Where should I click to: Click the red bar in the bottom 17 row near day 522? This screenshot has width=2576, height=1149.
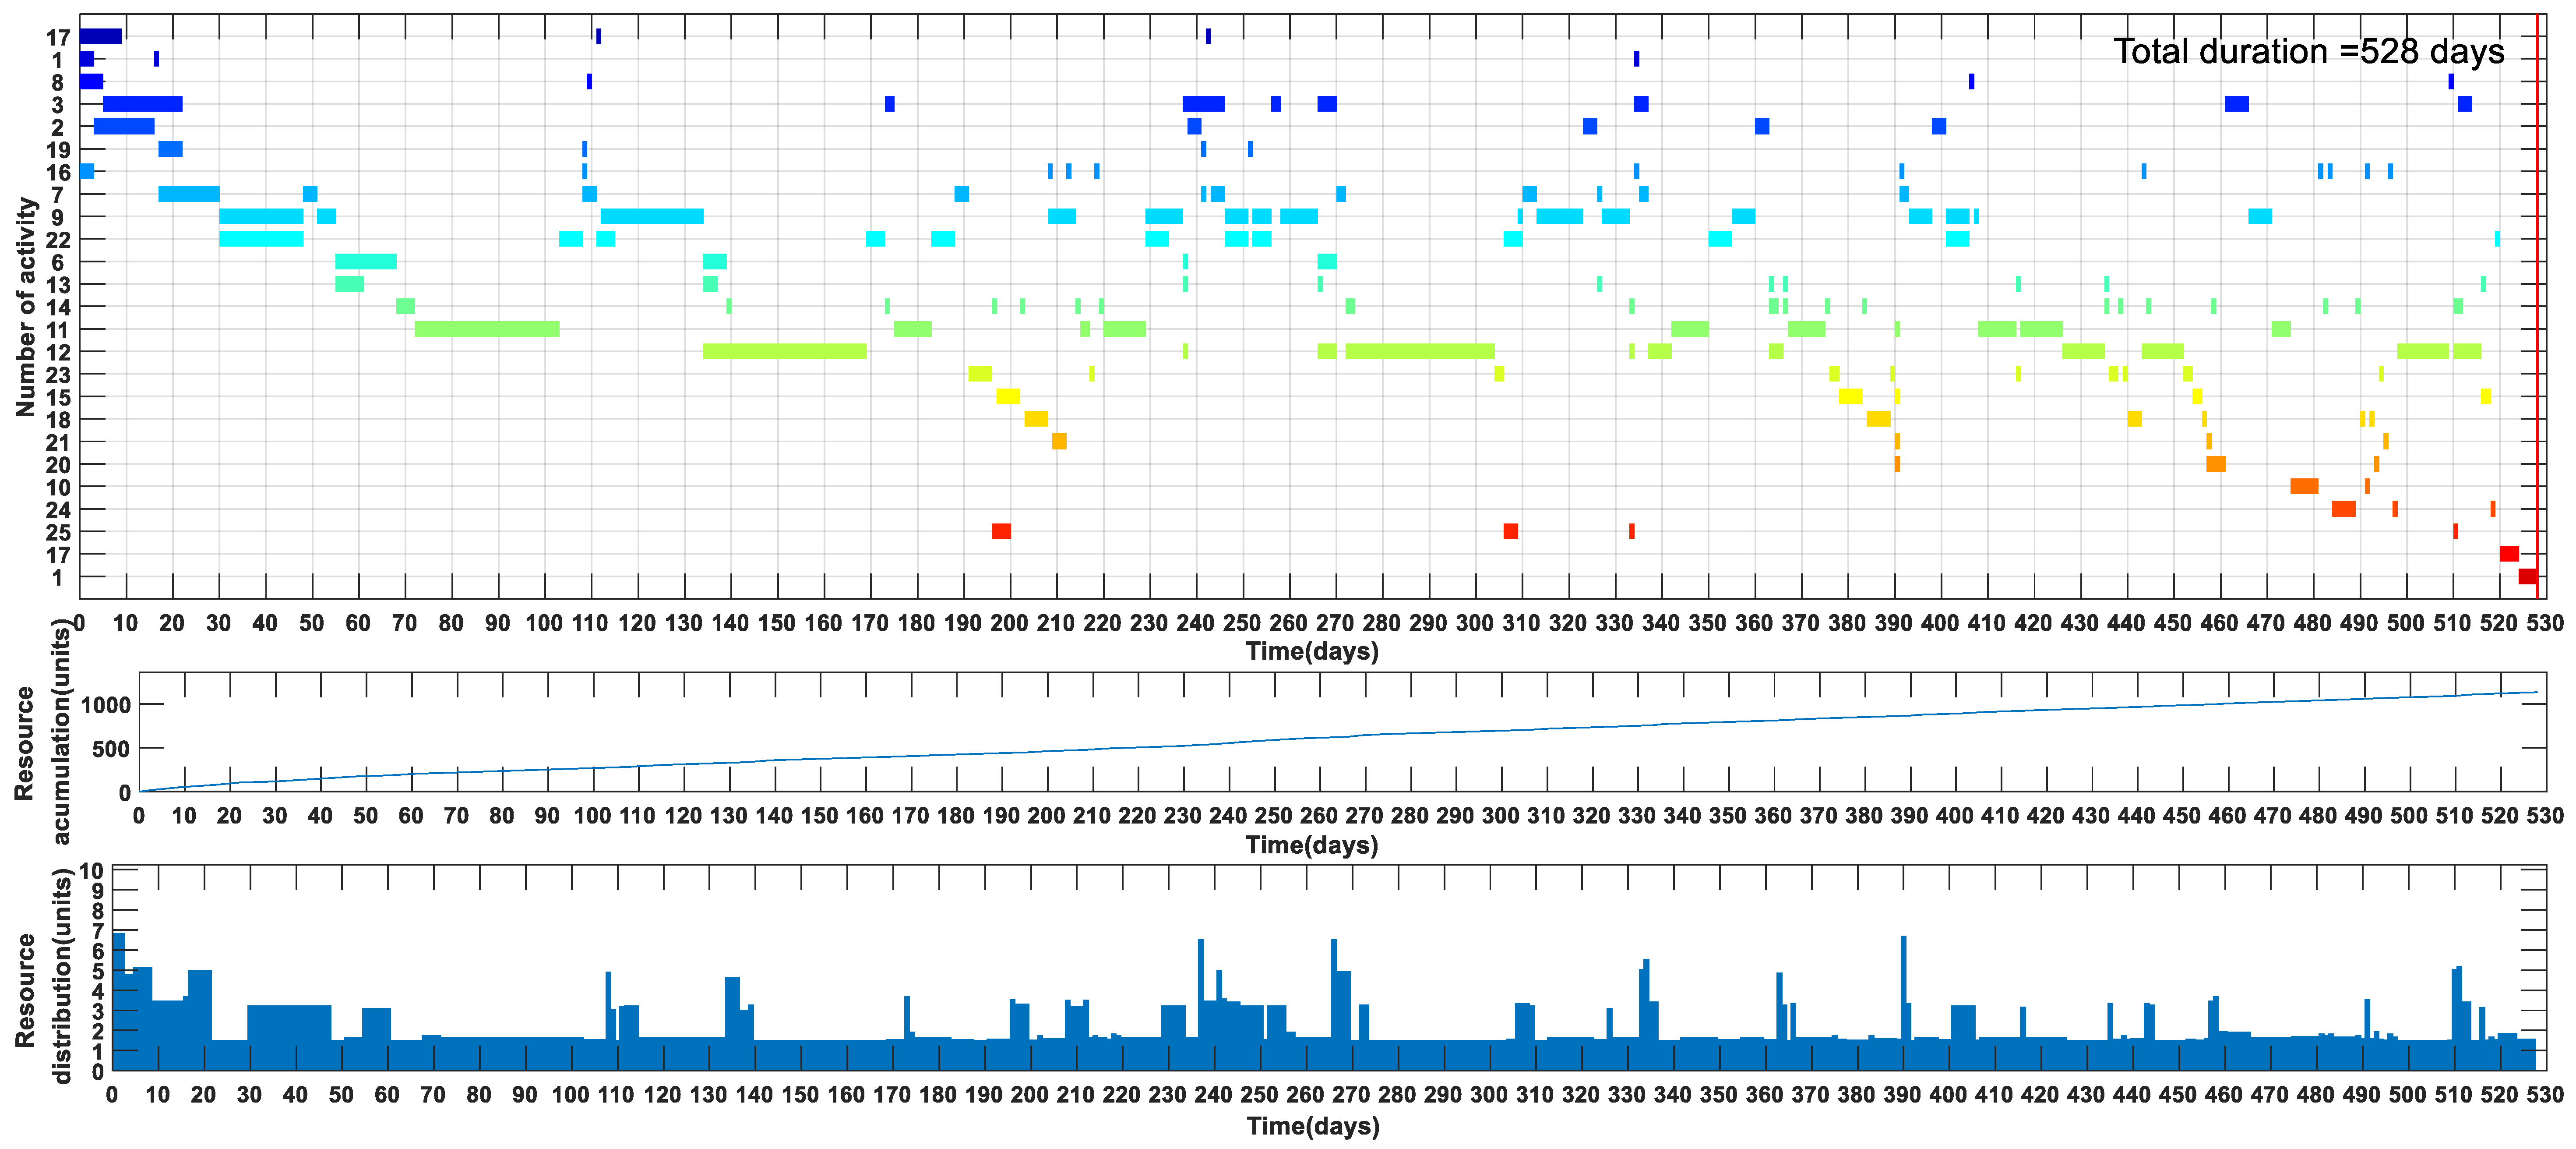click(x=2509, y=554)
